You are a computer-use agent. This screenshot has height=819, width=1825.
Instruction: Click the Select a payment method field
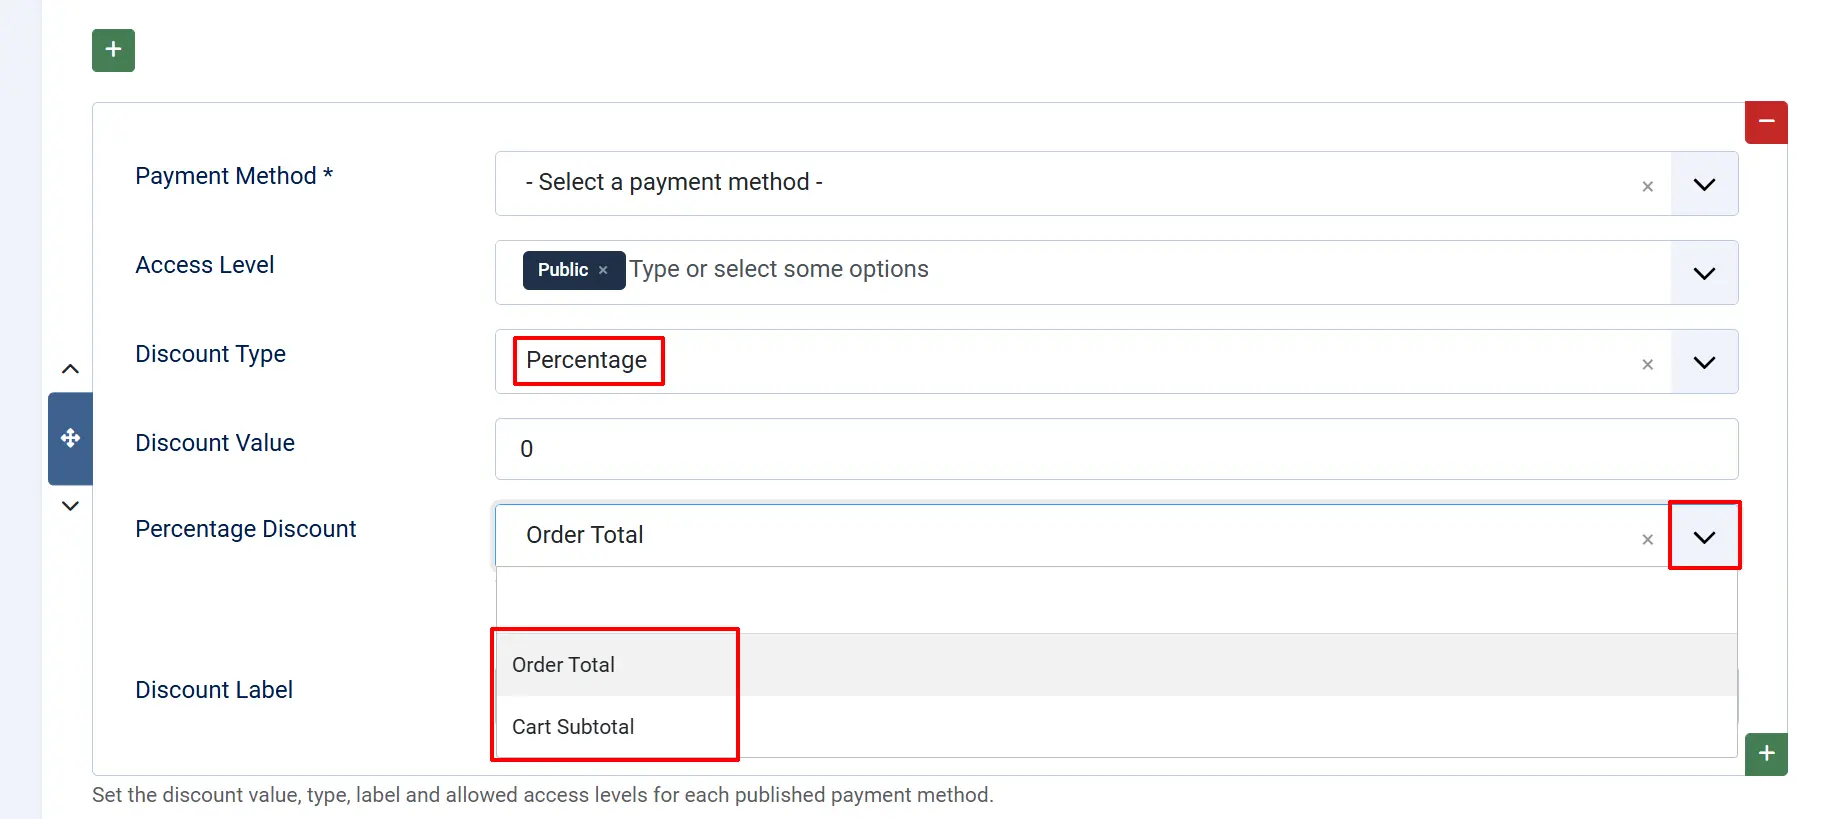tap(1083, 183)
